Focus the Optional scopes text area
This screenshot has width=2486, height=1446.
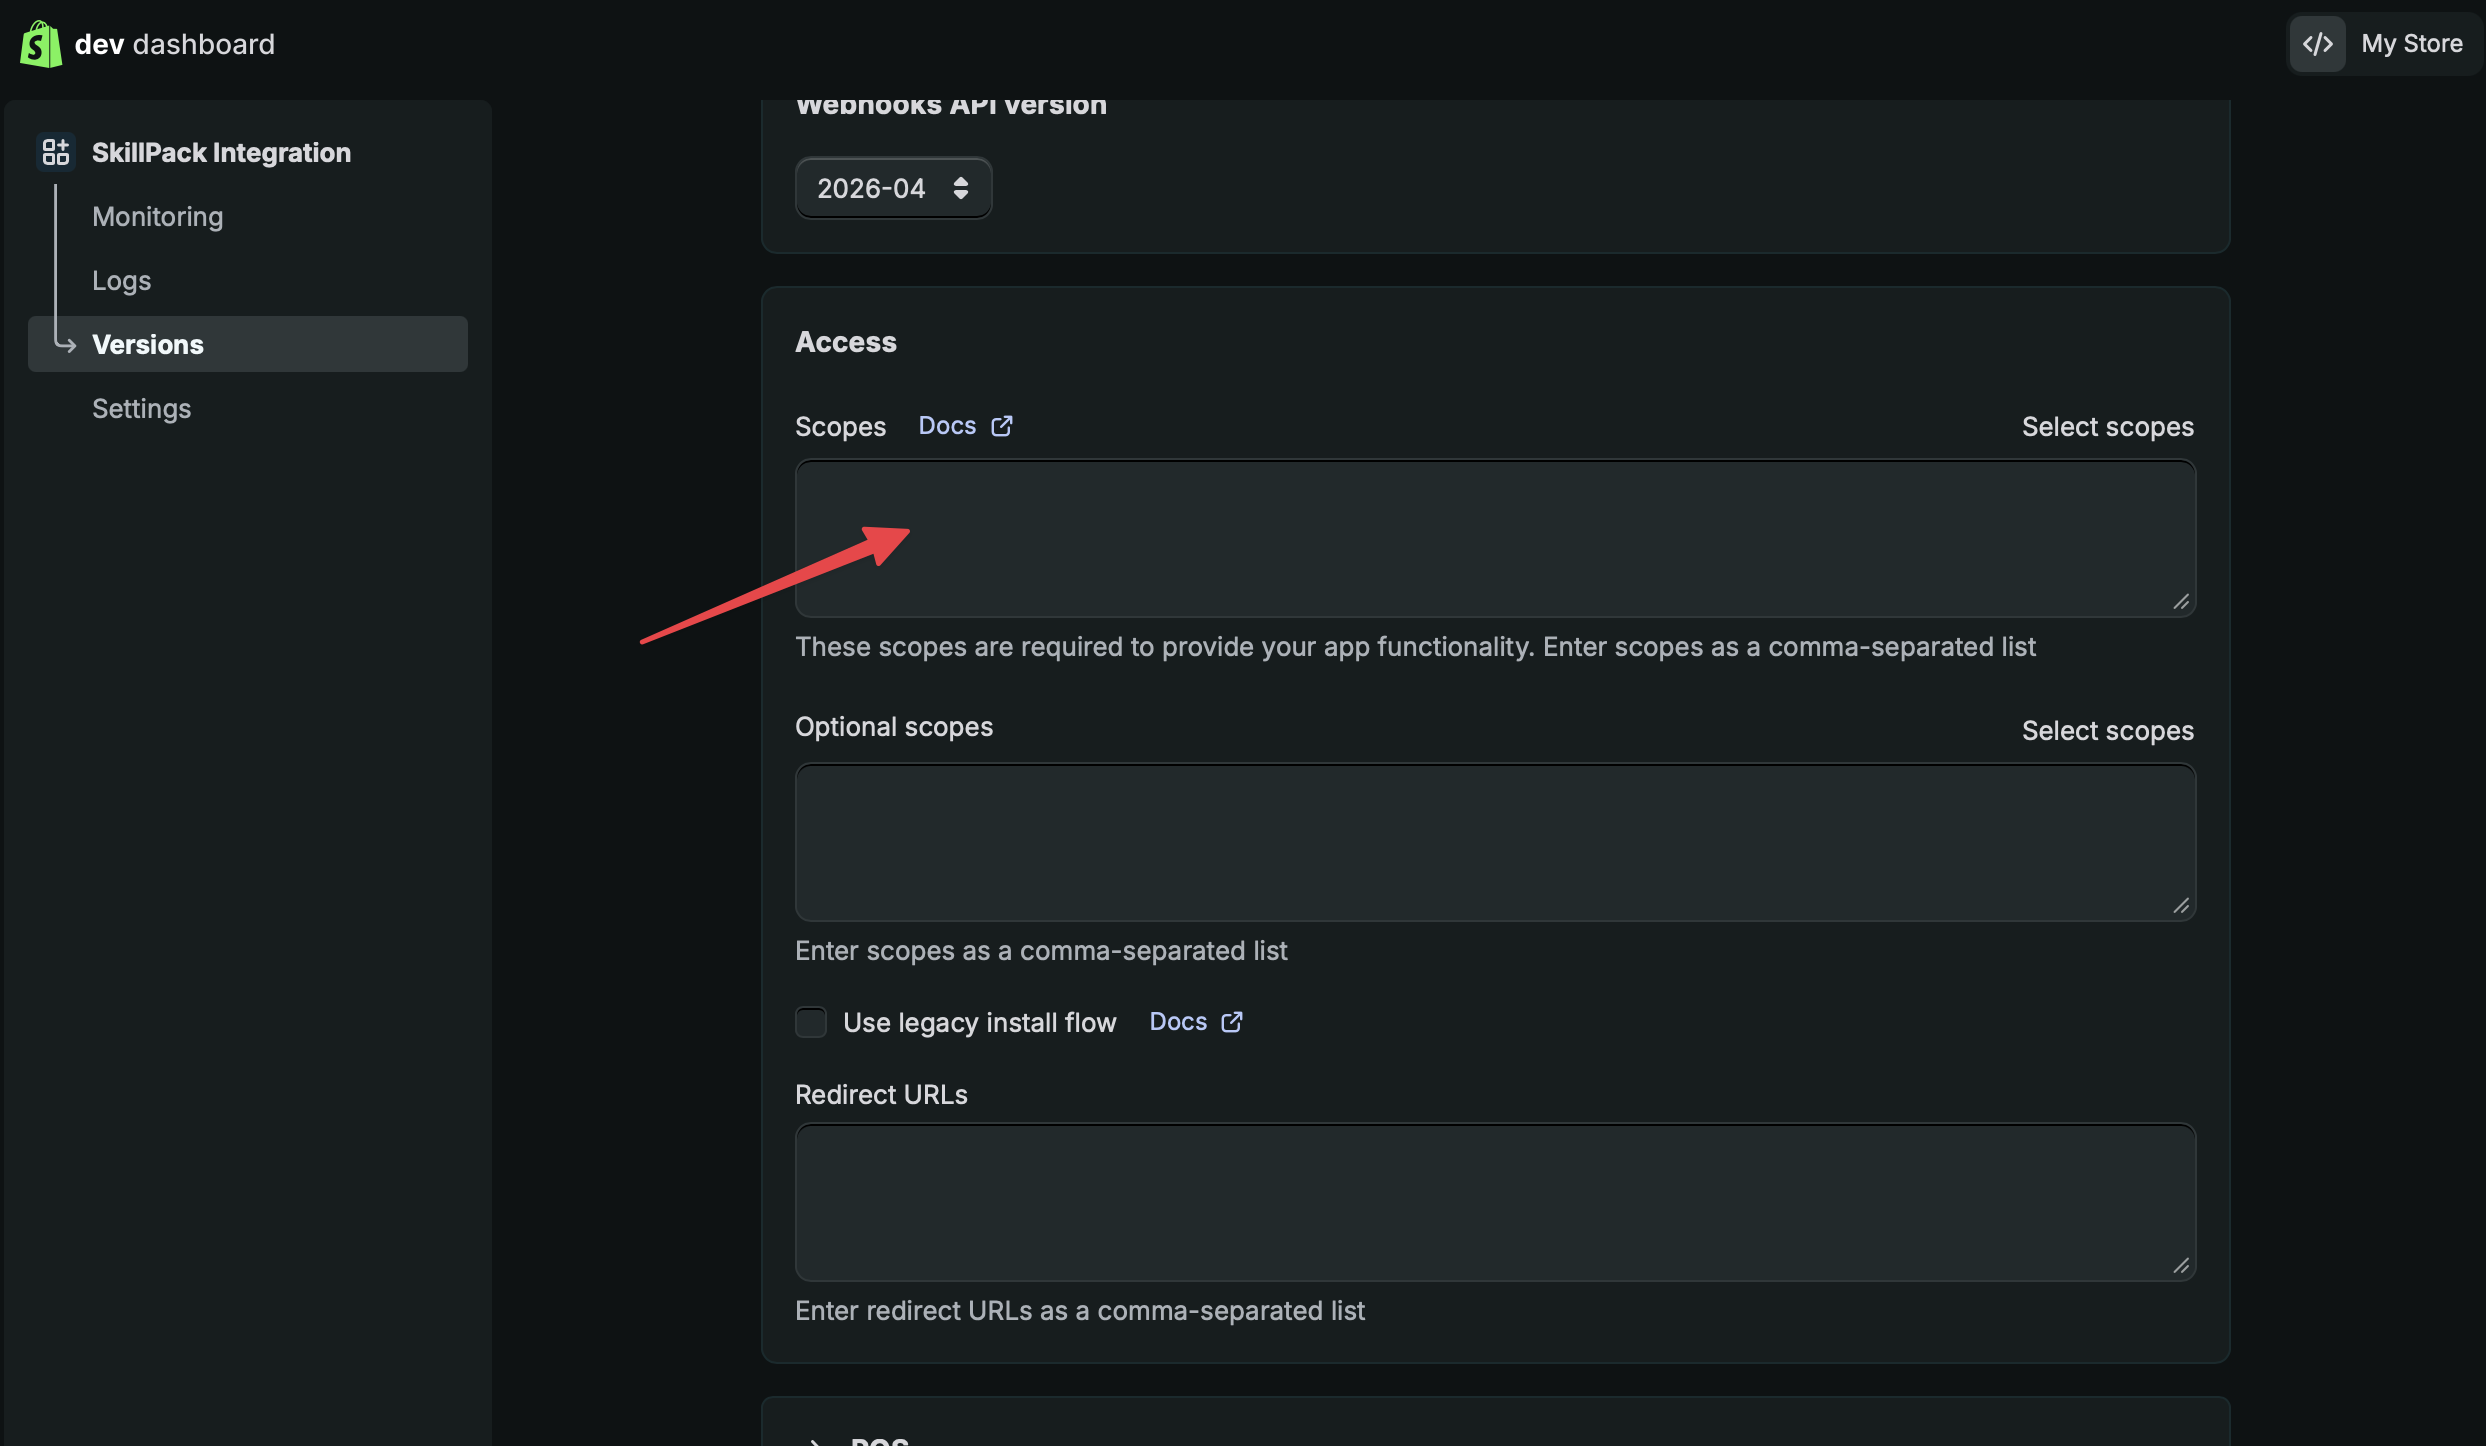[1495, 842]
